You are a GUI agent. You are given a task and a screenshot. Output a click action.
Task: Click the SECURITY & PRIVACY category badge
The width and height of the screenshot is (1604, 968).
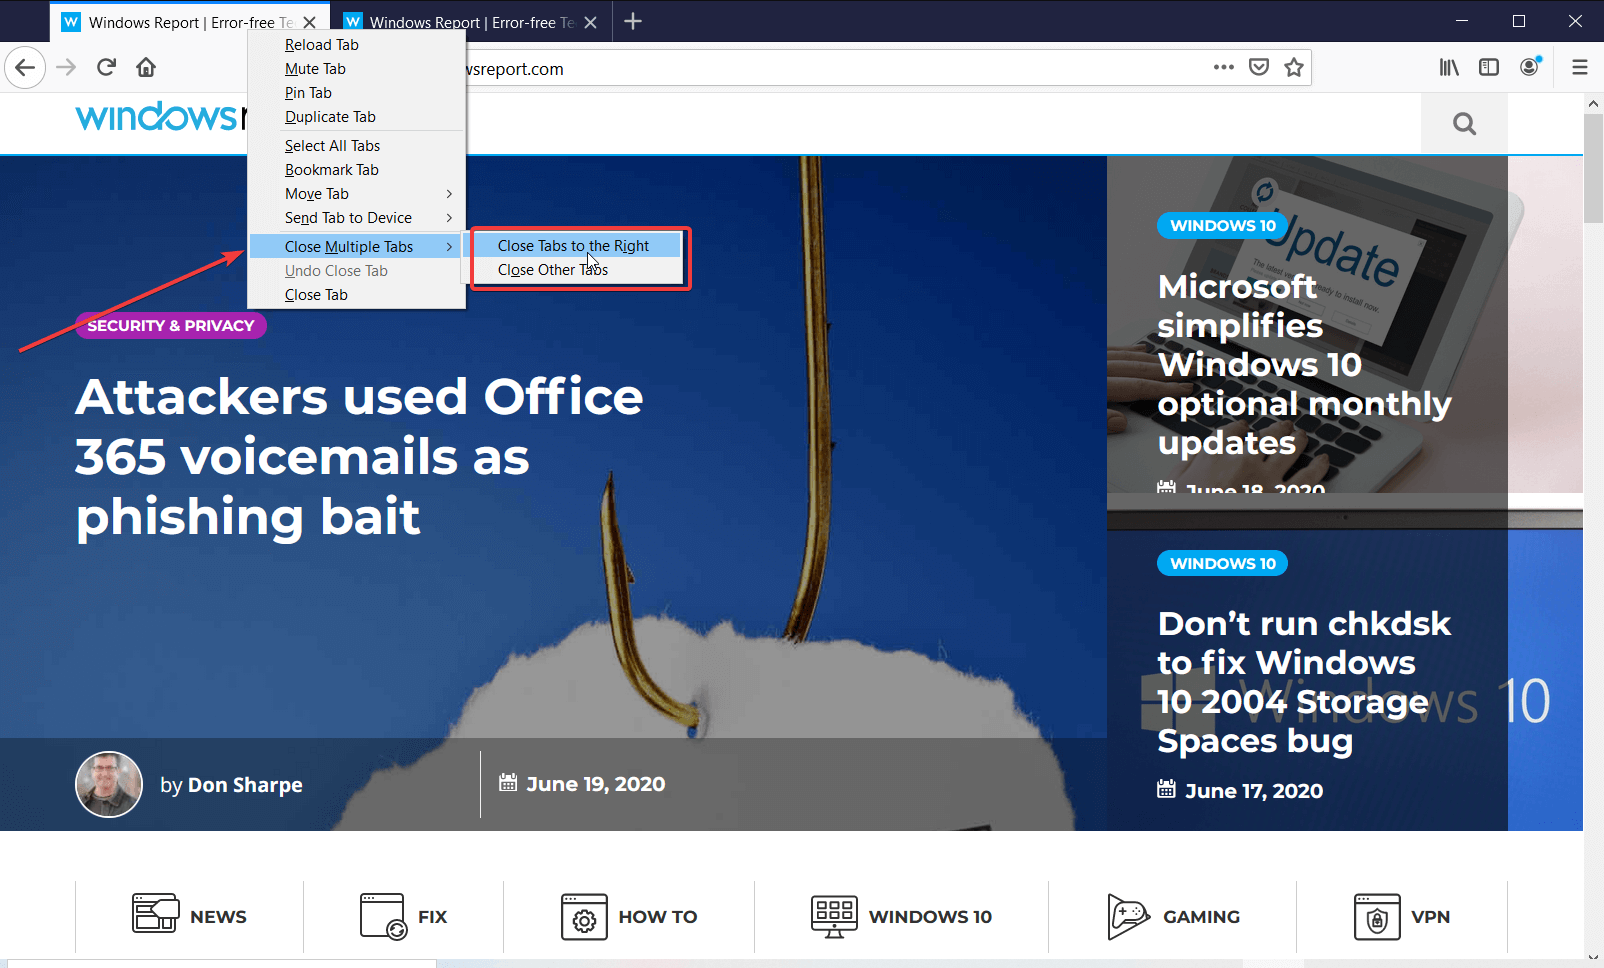click(171, 325)
